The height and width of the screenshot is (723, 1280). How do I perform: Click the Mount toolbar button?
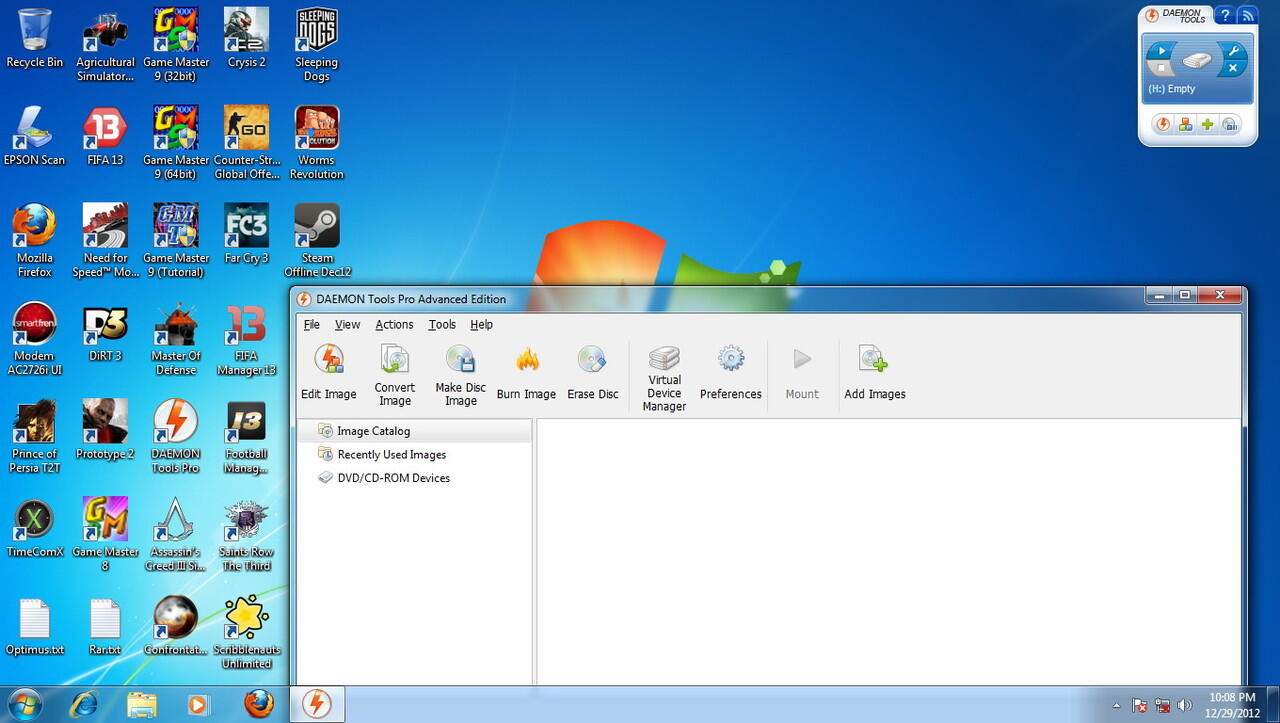(x=802, y=373)
